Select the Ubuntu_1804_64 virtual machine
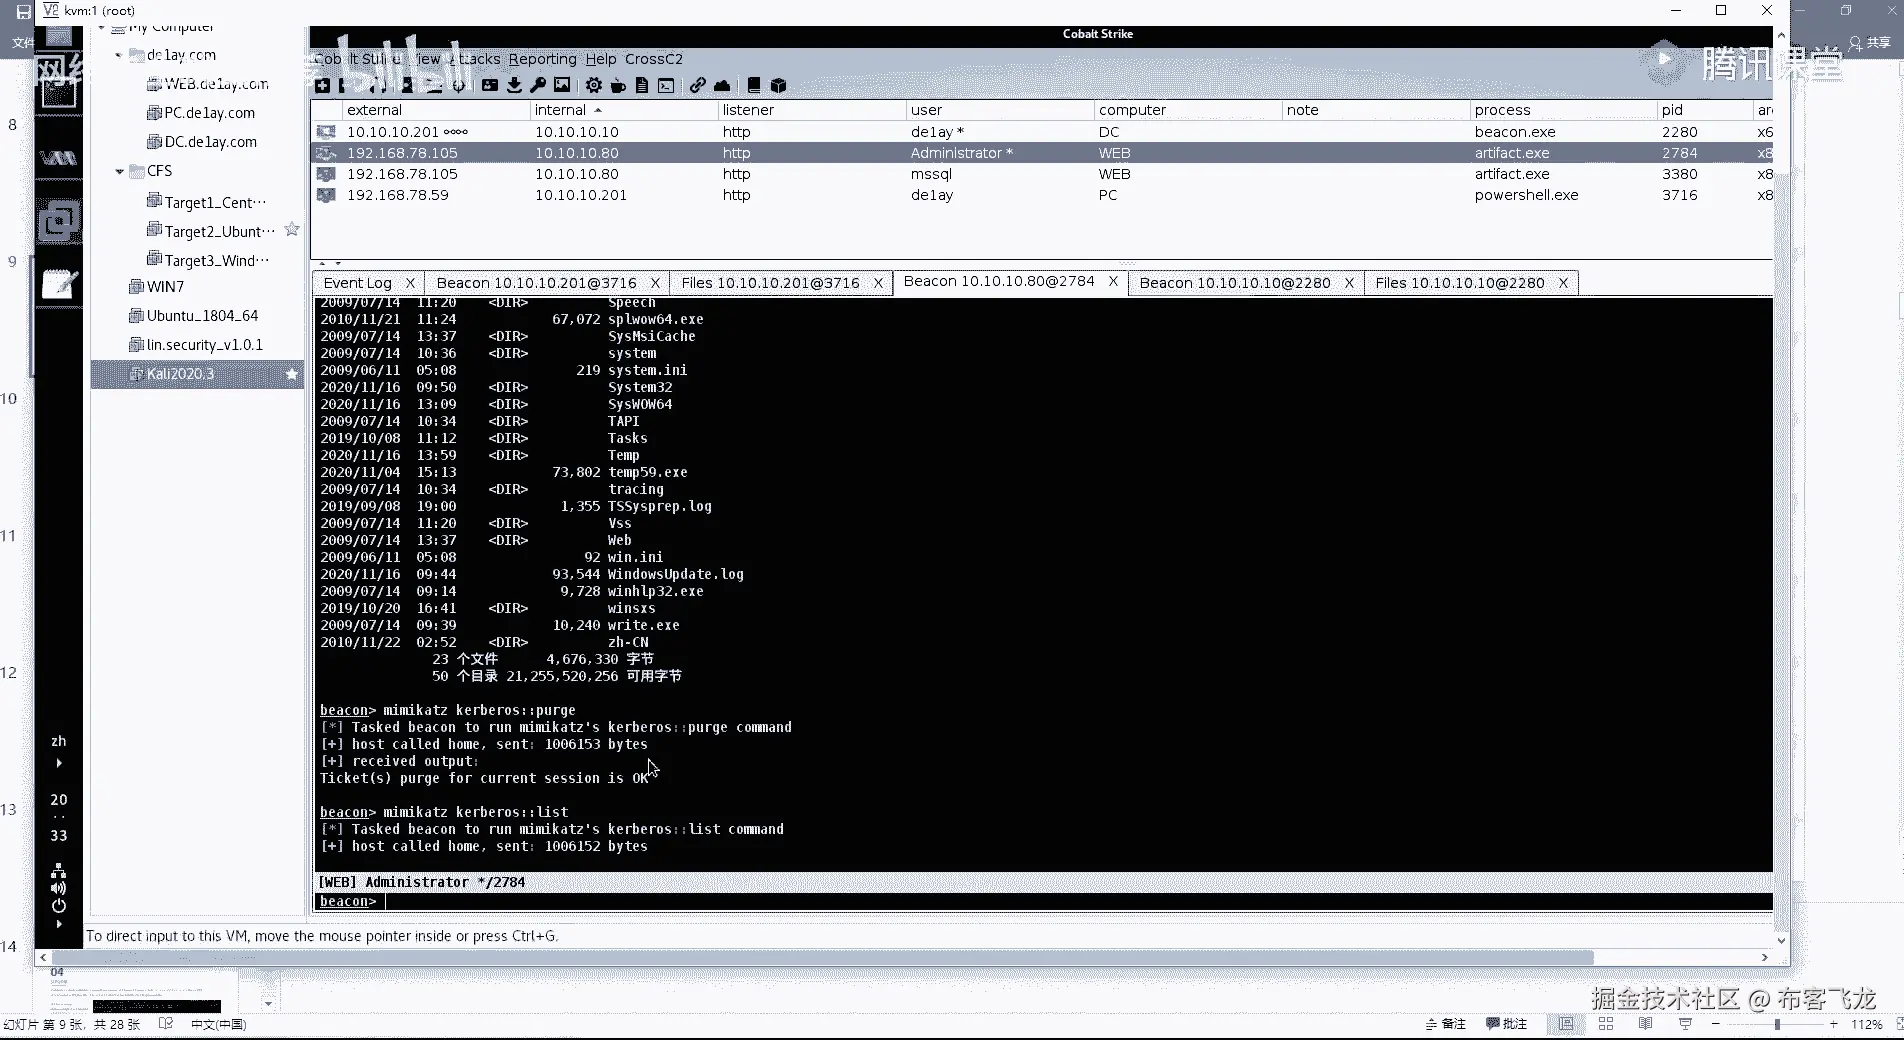 (x=194, y=316)
